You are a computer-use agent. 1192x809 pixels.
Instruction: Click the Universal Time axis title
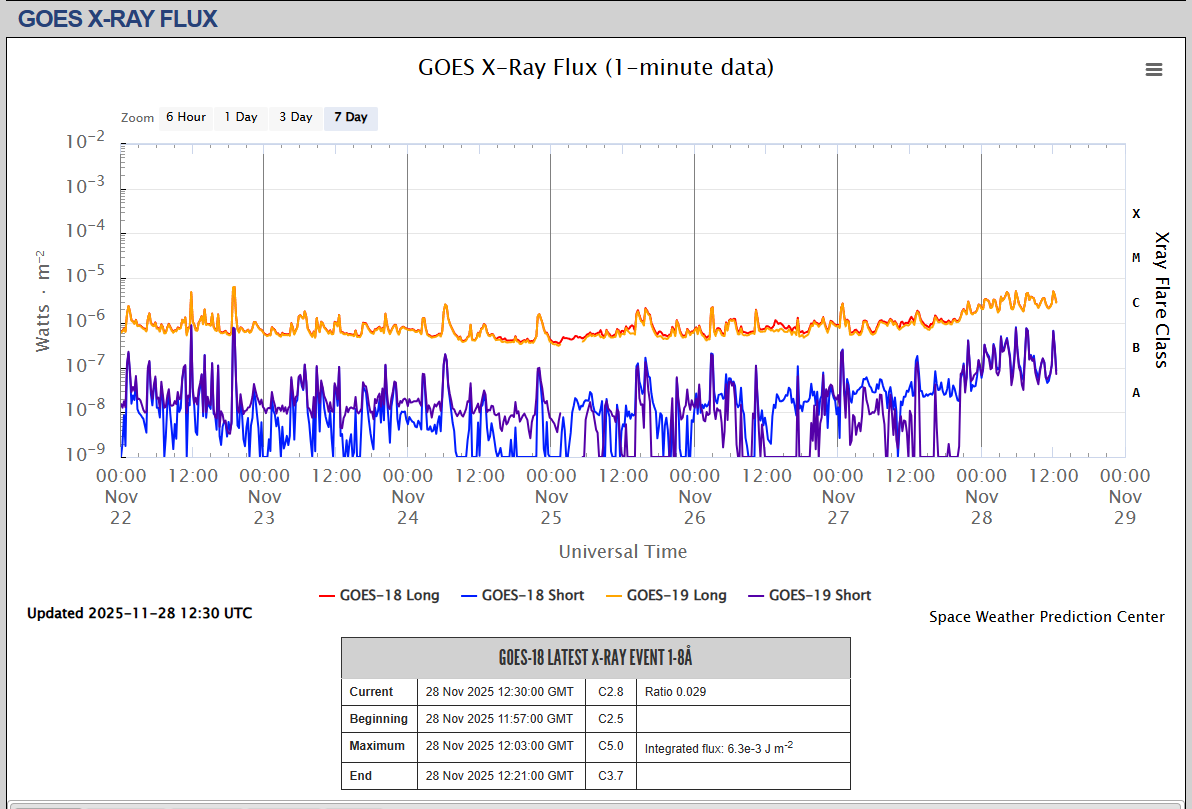[622, 552]
